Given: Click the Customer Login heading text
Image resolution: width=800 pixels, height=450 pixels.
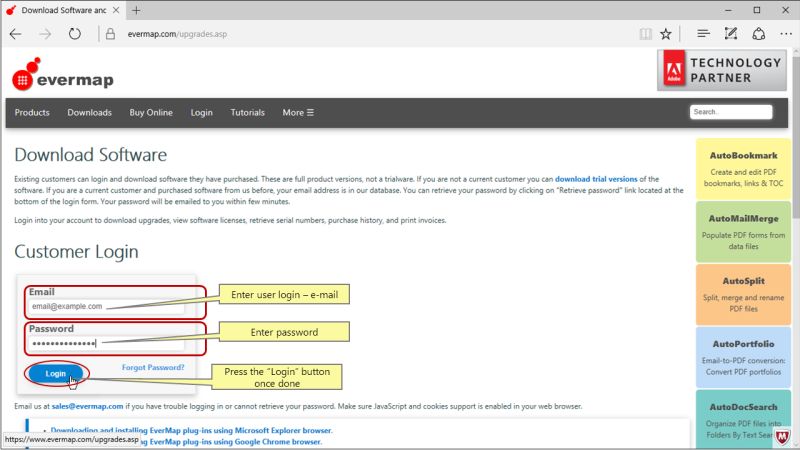Looking at the screenshot, I should [76, 252].
